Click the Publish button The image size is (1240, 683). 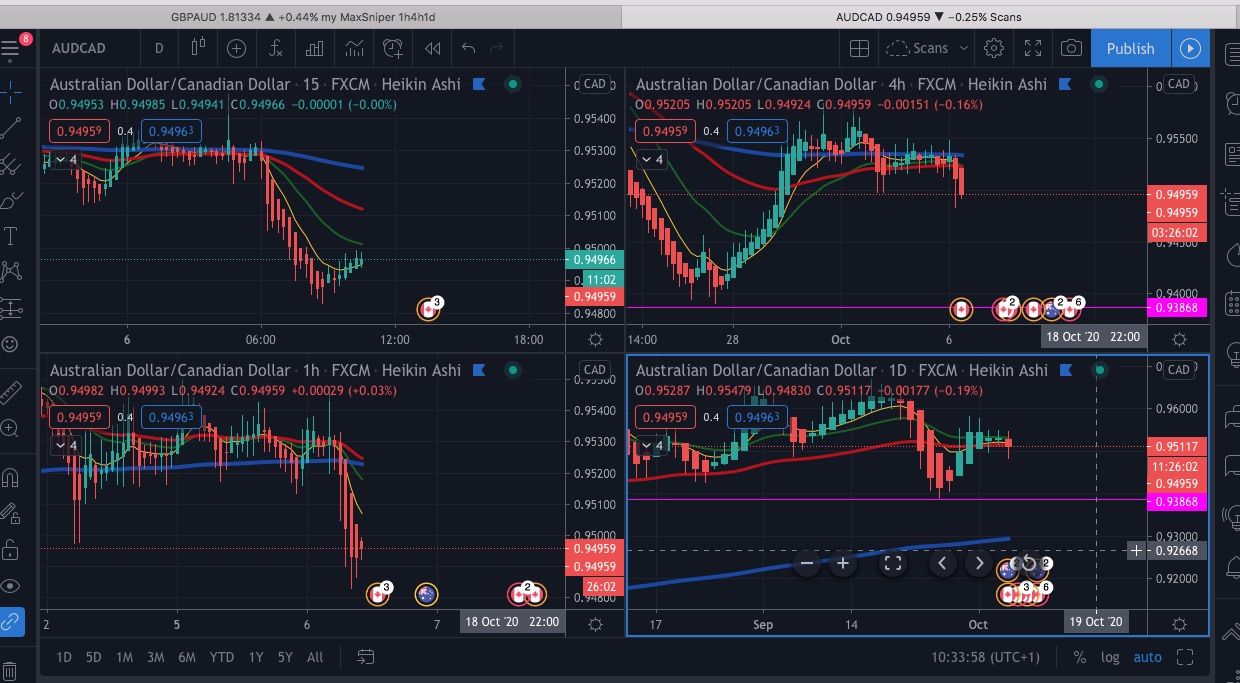coord(1130,48)
